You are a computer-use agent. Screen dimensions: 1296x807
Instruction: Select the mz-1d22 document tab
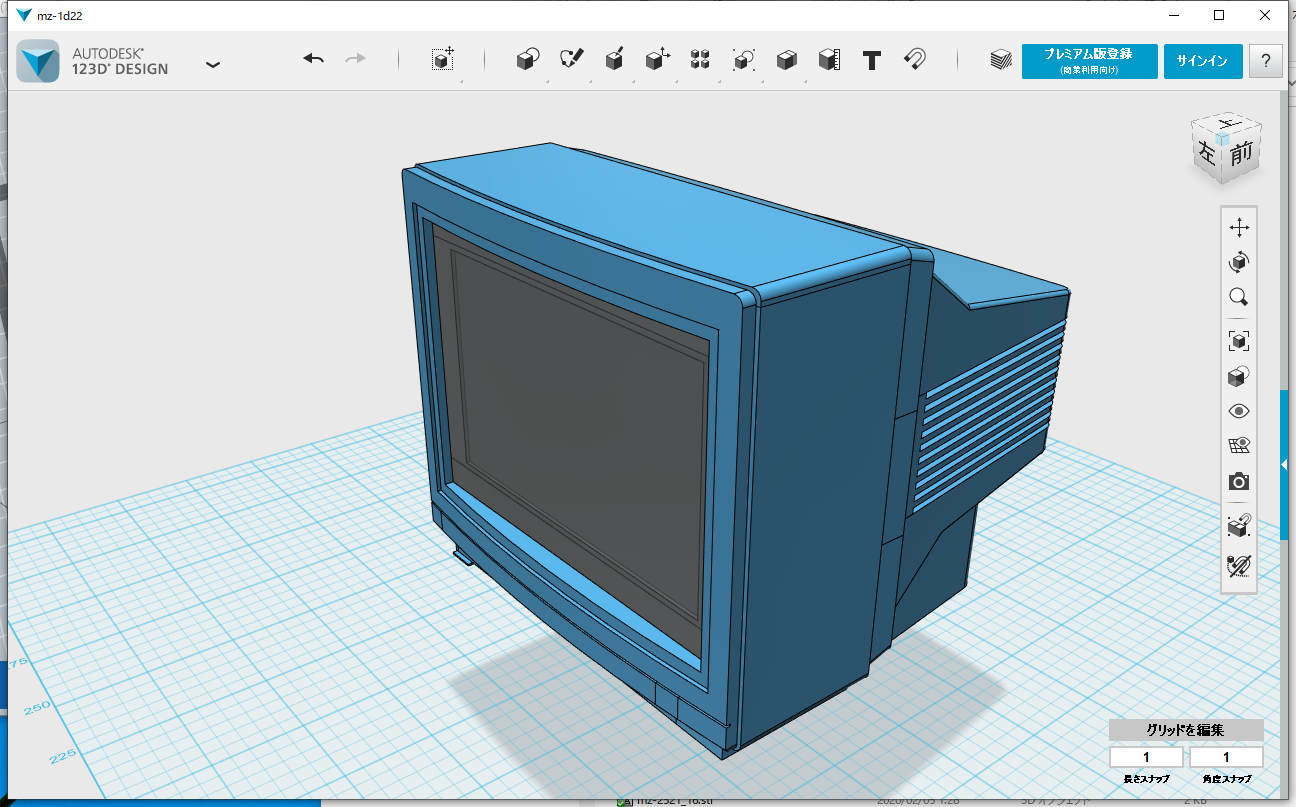click(60, 15)
